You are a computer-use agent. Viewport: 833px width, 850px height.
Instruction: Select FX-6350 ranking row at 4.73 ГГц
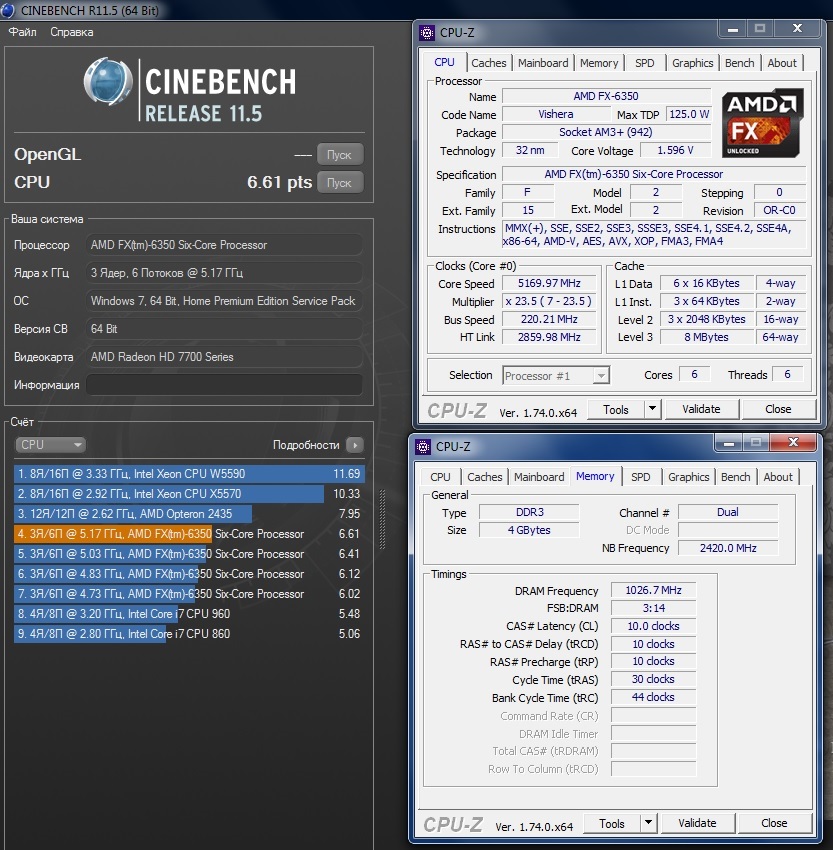[x=189, y=594]
